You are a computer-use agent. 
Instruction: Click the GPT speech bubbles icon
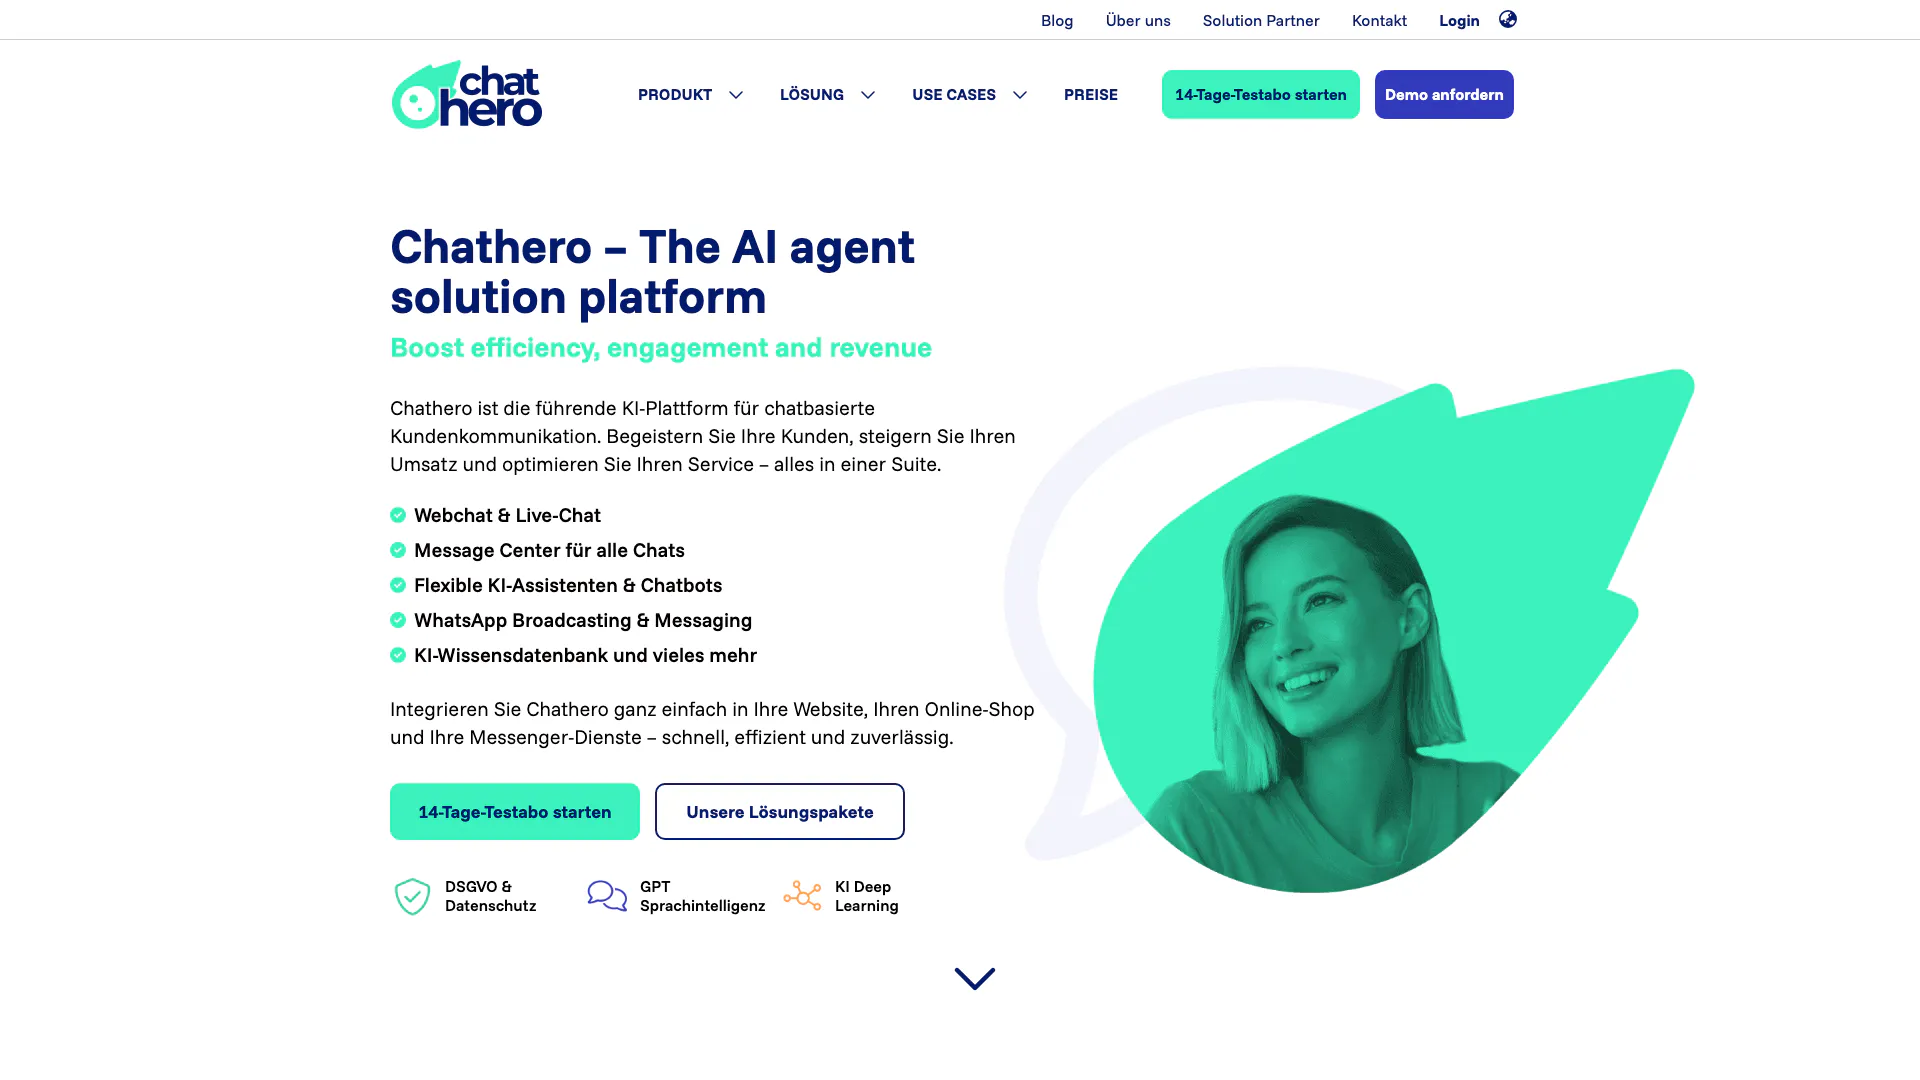tap(607, 895)
